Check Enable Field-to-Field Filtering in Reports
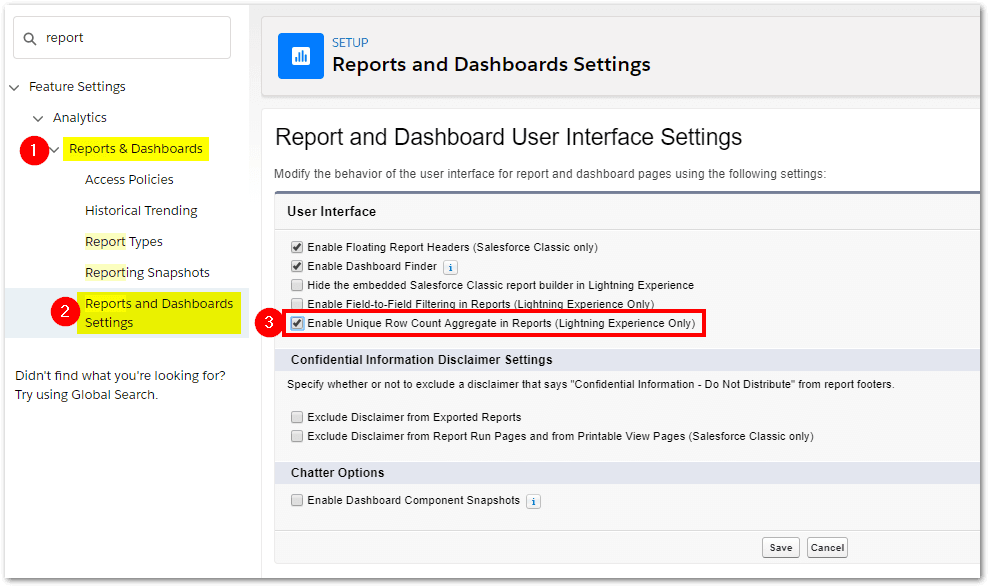Image resolution: width=989 pixels, height=587 pixels. 297,304
